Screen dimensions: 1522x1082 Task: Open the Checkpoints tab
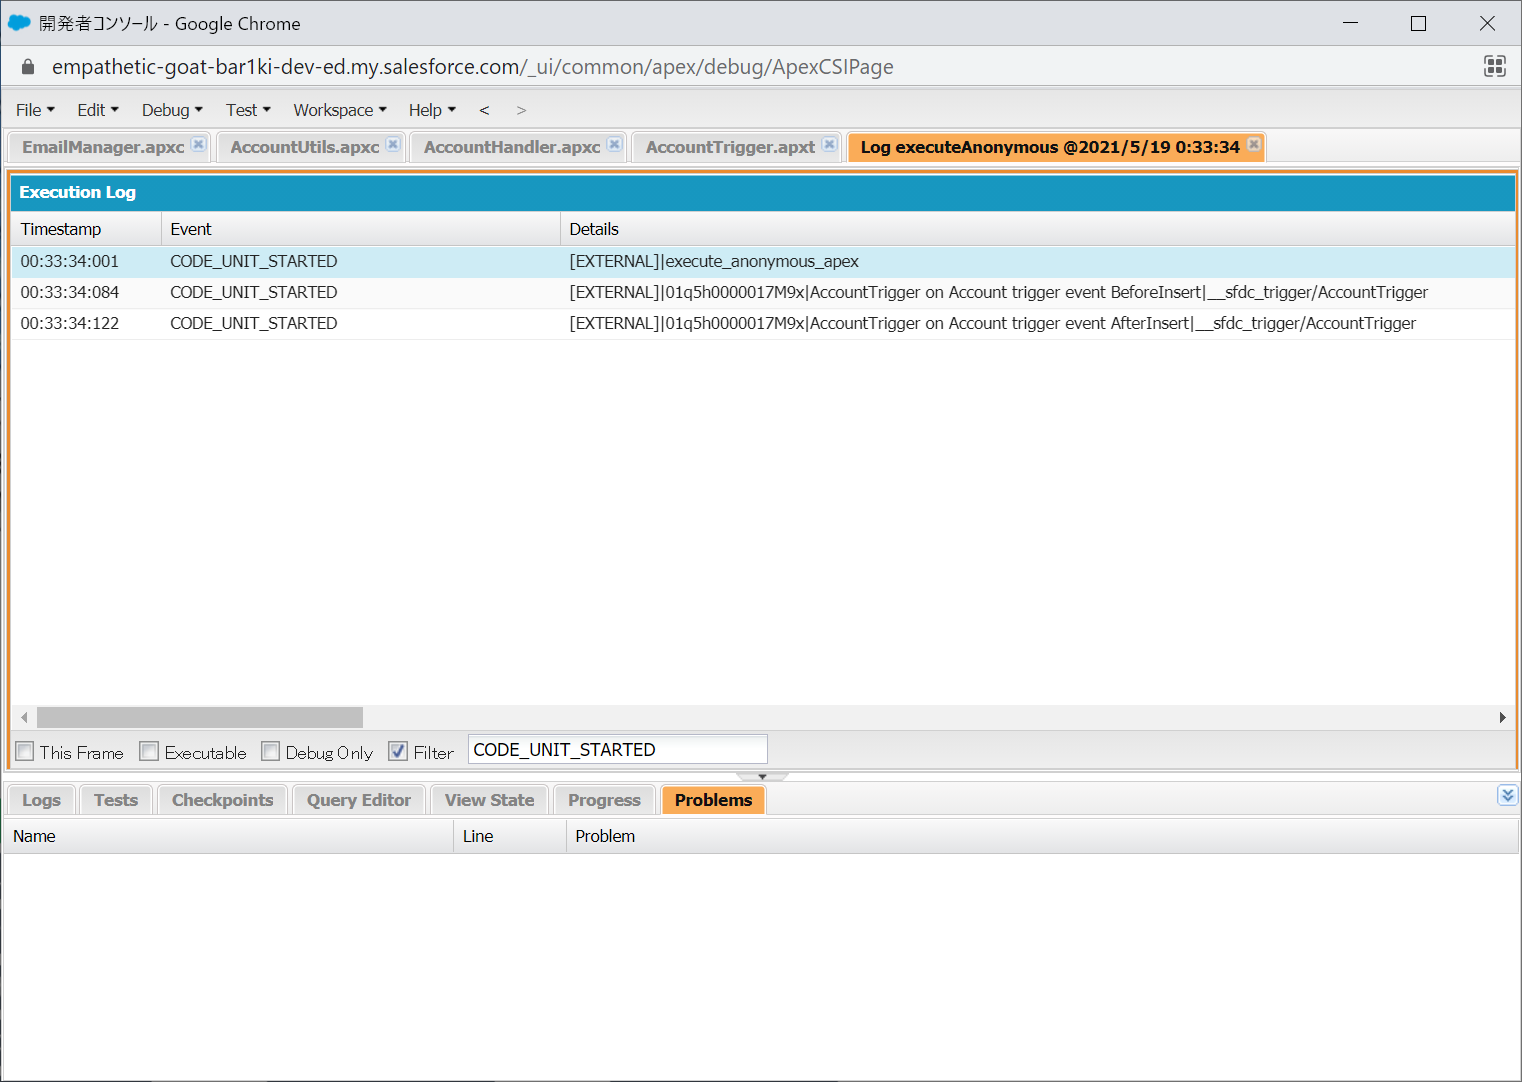click(x=222, y=800)
